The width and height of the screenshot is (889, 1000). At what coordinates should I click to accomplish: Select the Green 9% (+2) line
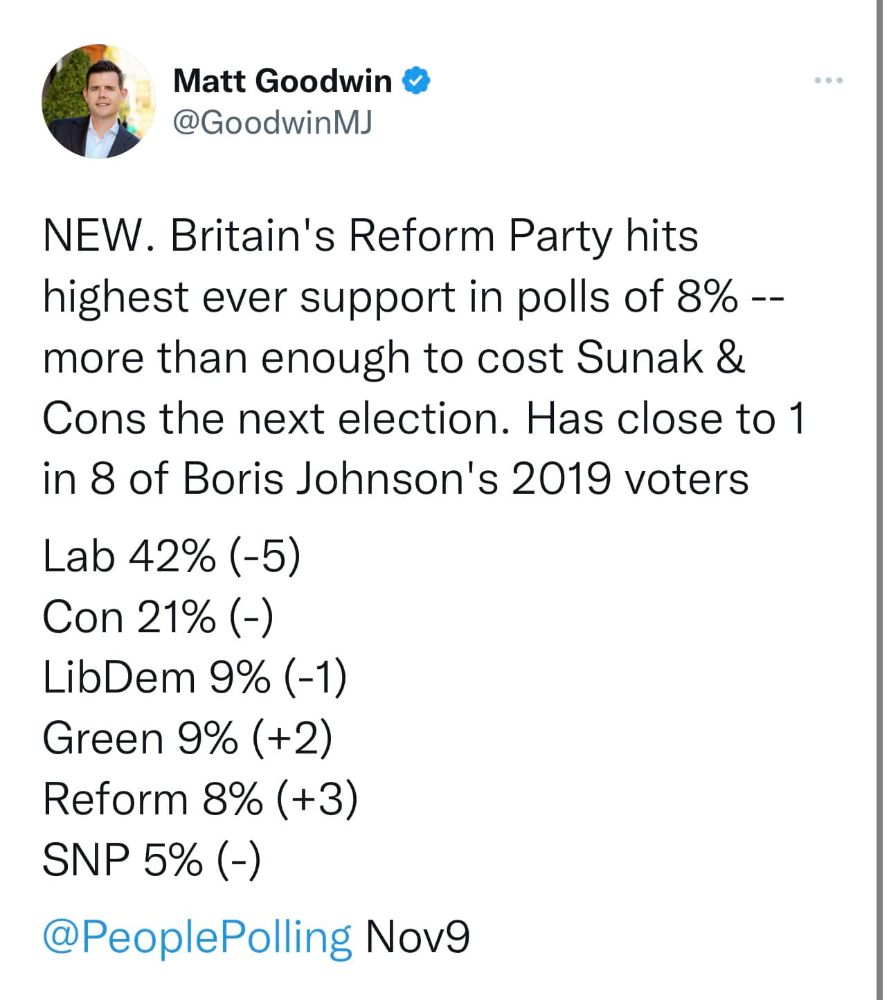pos(187,738)
